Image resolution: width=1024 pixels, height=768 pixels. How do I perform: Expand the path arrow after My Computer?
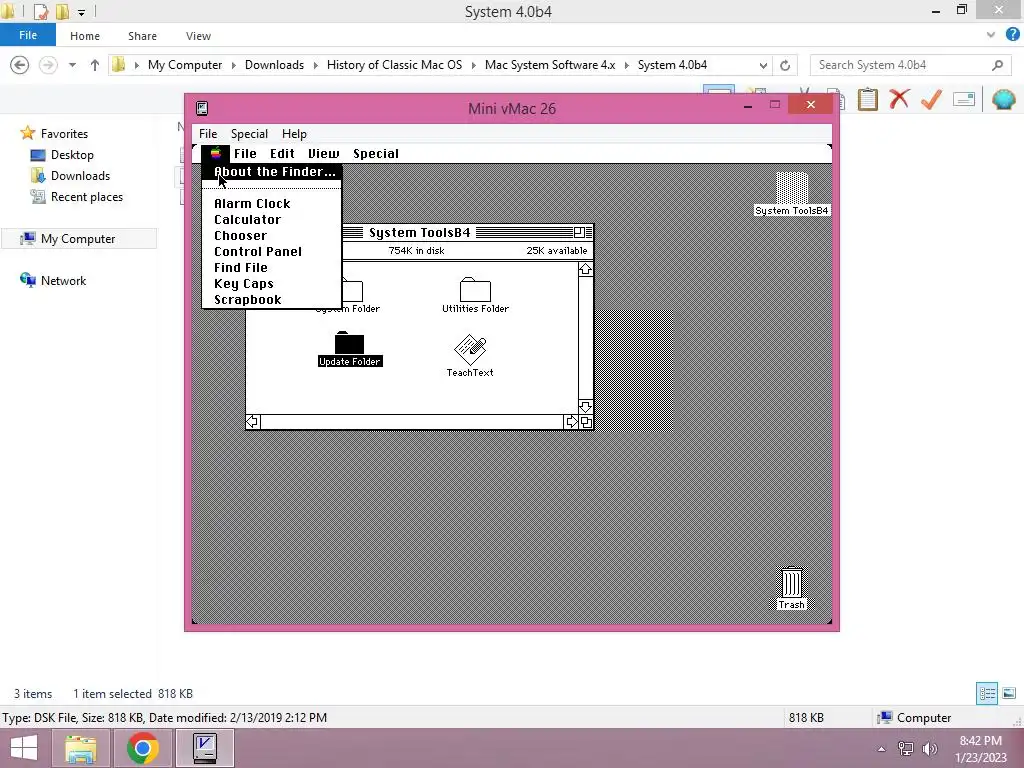(x=233, y=65)
